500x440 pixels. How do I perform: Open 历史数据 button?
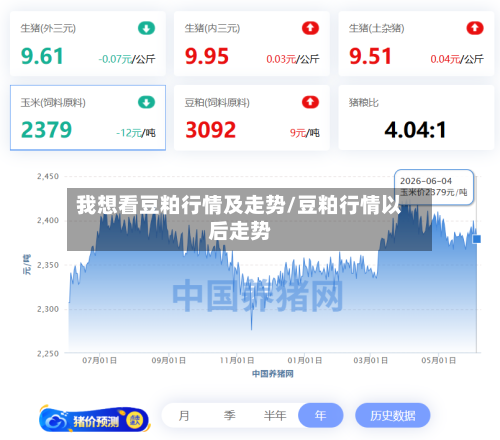click(393, 415)
